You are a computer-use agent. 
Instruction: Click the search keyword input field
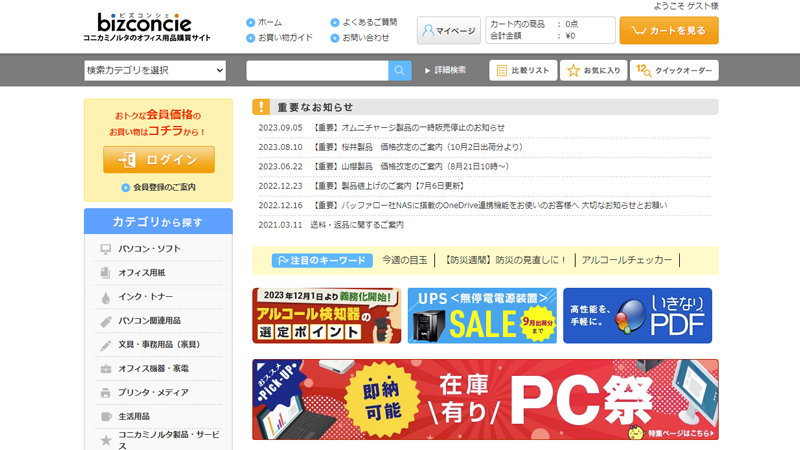[x=317, y=70]
